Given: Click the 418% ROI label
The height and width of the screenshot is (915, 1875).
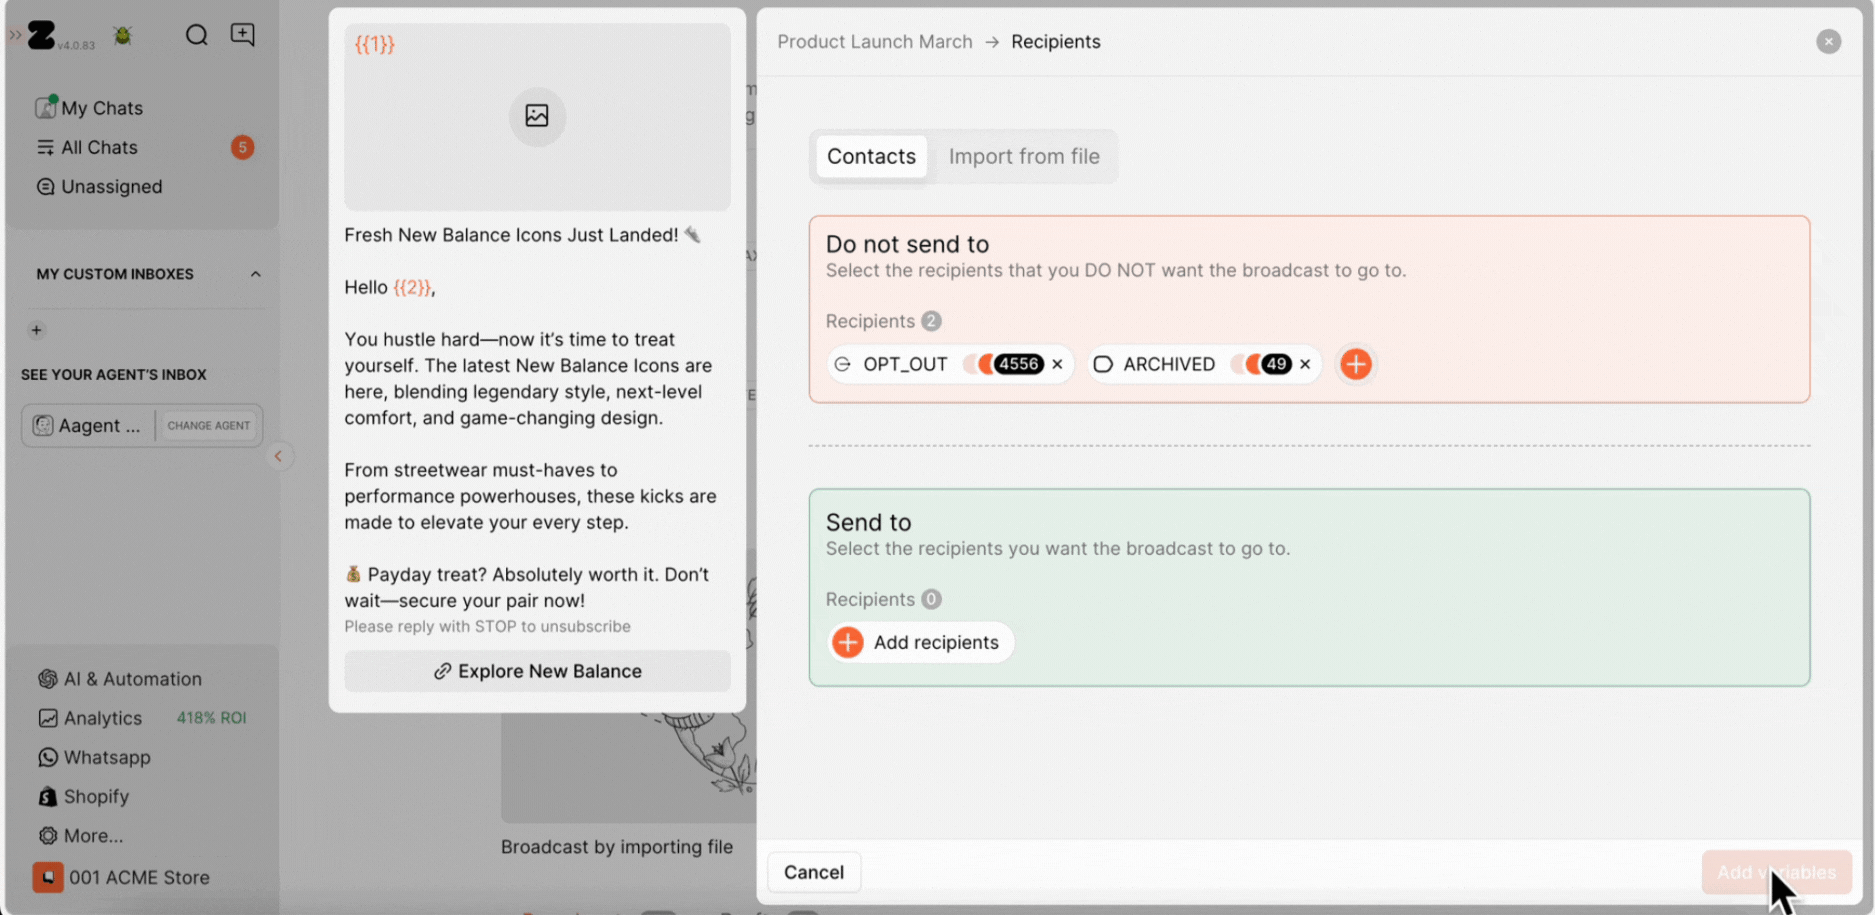Looking at the screenshot, I should (x=211, y=718).
